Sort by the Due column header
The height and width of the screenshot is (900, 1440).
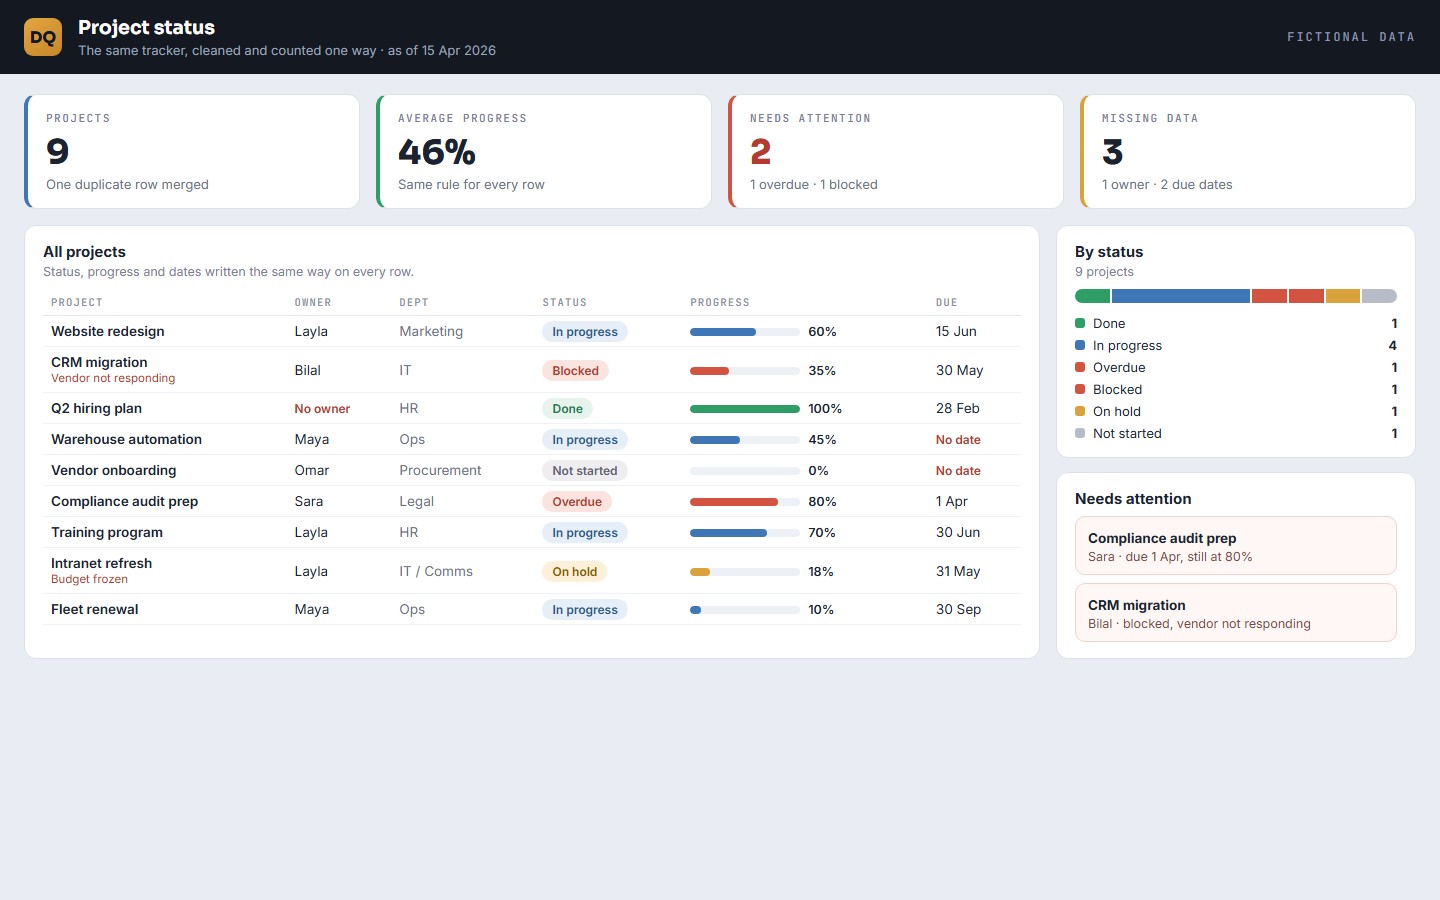tap(947, 302)
